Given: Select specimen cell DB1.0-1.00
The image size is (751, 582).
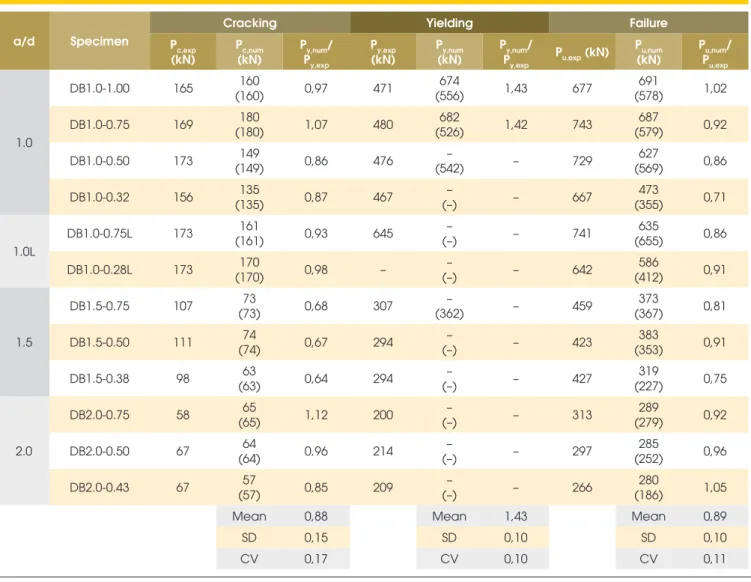Looking at the screenshot, I should (x=99, y=88).
